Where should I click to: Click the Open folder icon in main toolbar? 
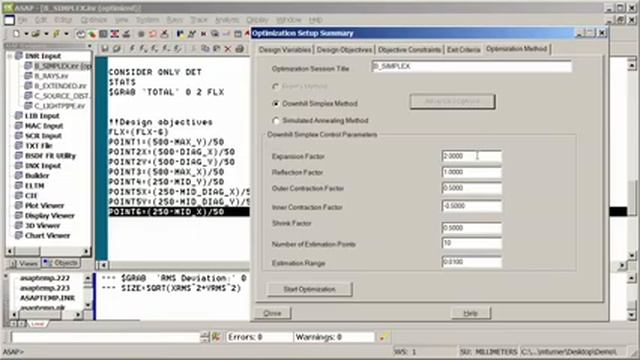[36, 34]
